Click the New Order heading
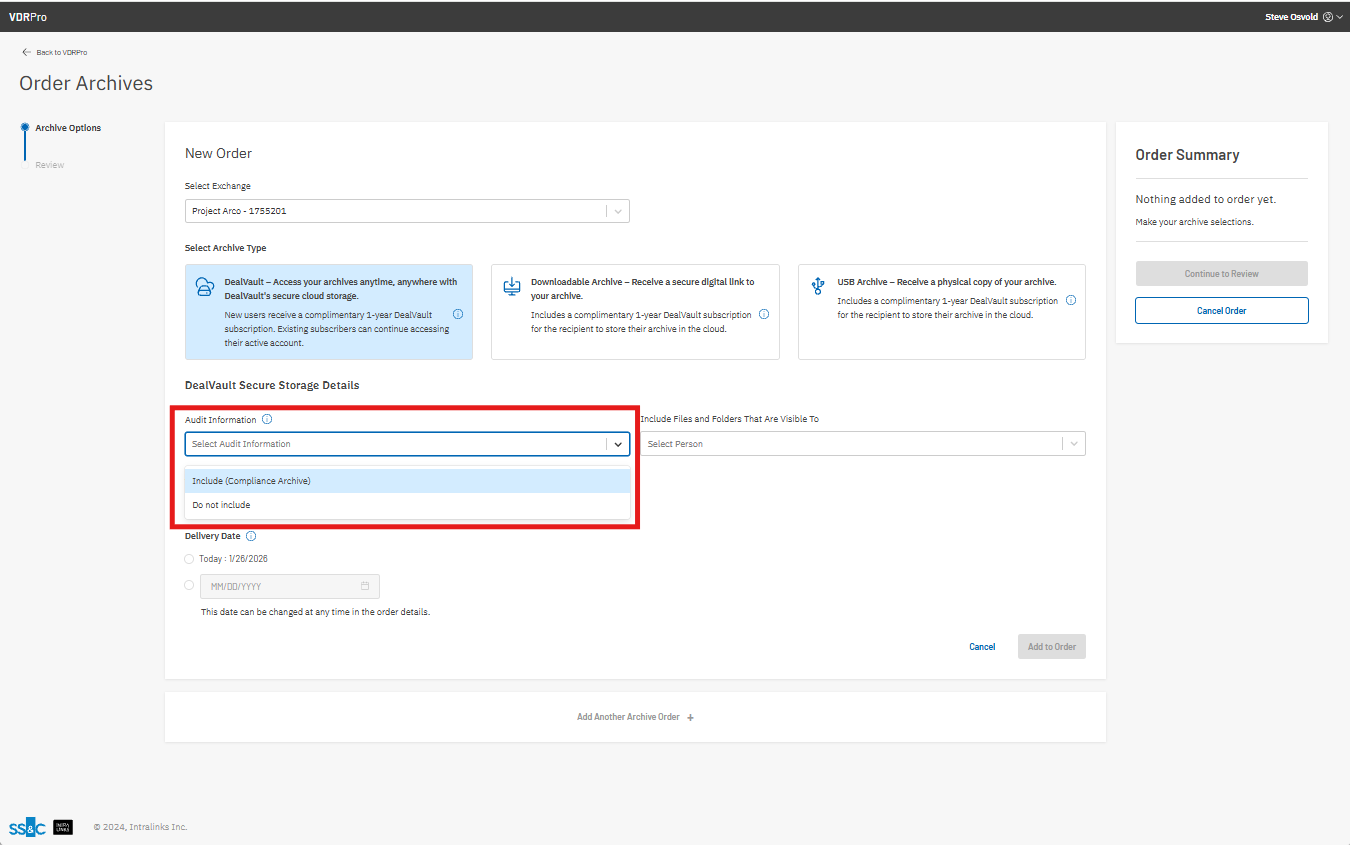The height and width of the screenshot is (845, 1350). click(218, 153)
